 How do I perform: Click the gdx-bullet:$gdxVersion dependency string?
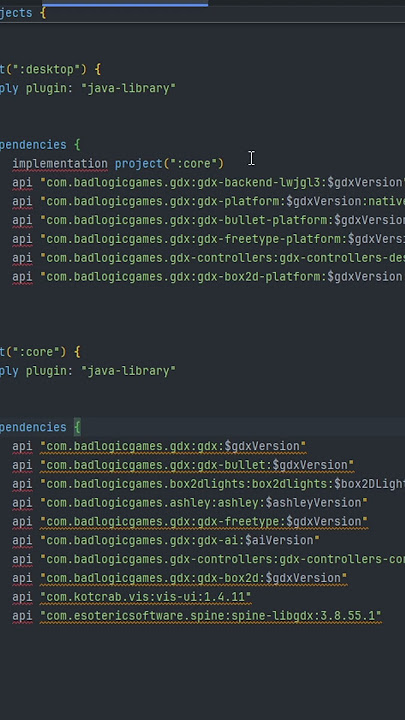tap(197, 465)
